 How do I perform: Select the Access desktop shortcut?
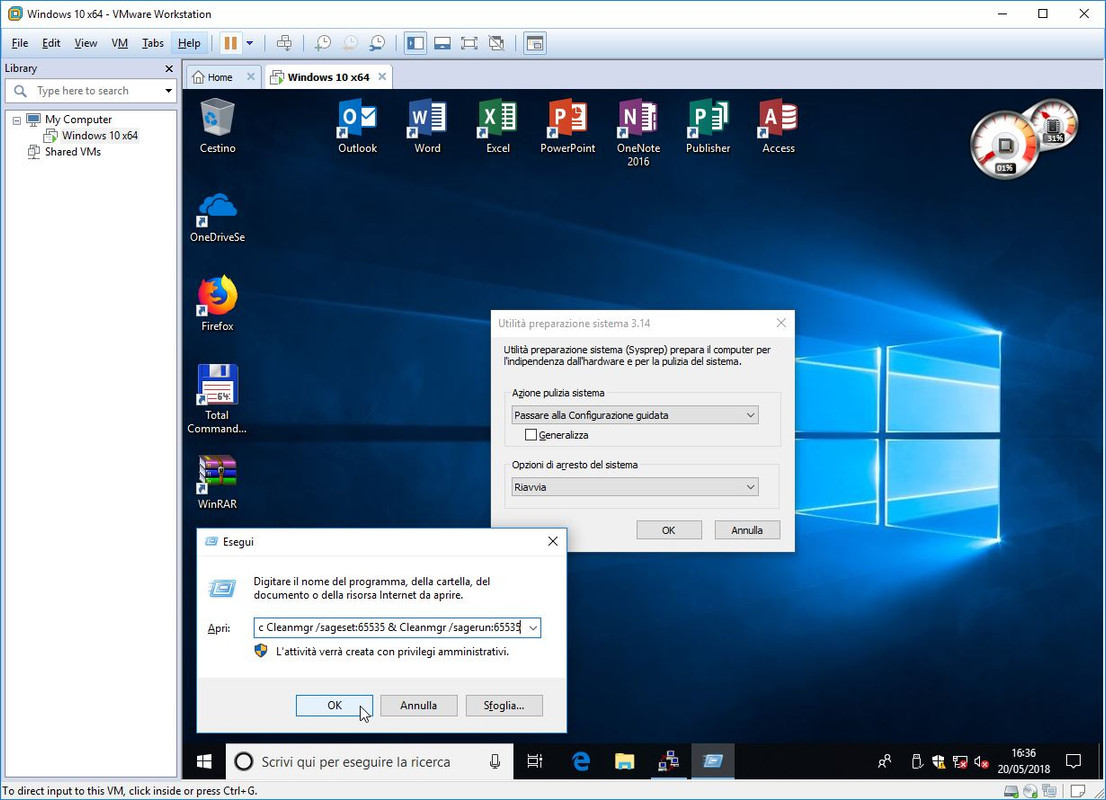778,126
